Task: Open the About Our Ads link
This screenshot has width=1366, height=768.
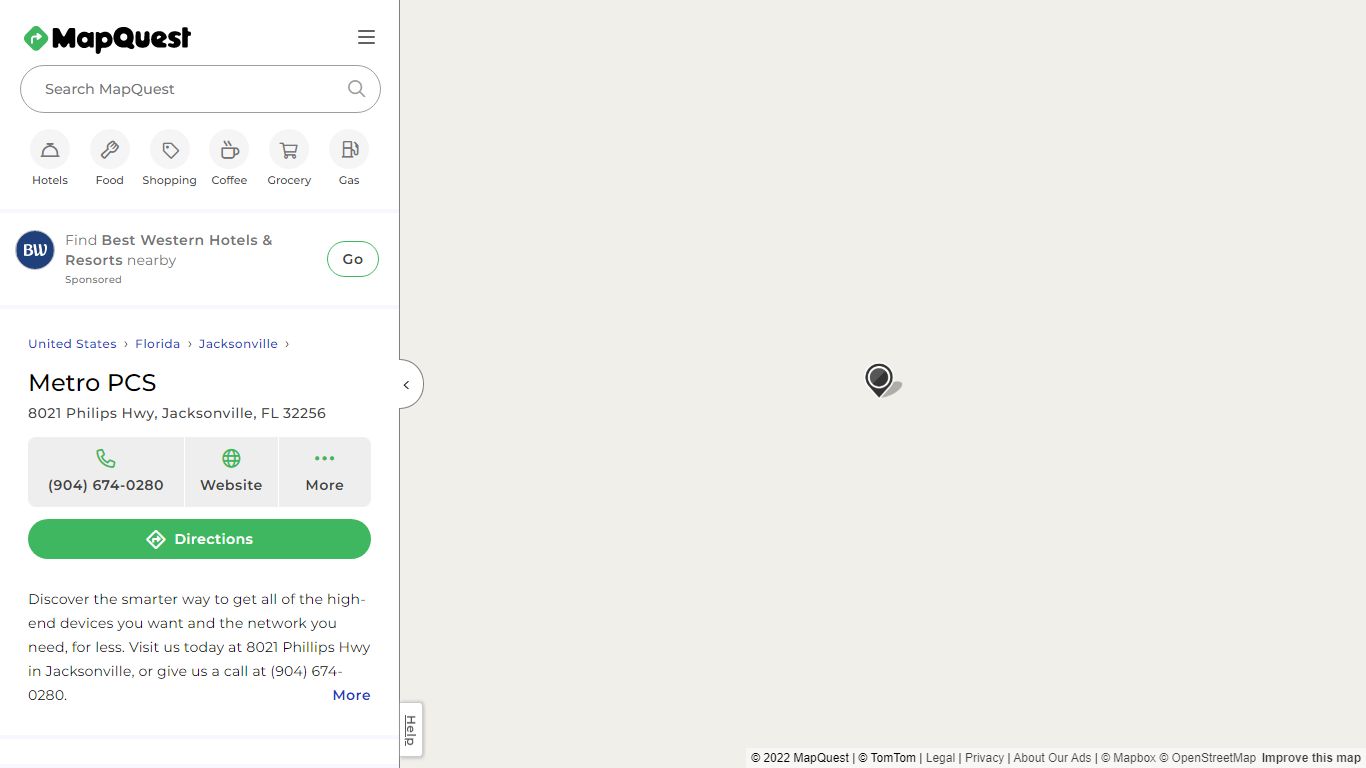Action: [1052, 758]
